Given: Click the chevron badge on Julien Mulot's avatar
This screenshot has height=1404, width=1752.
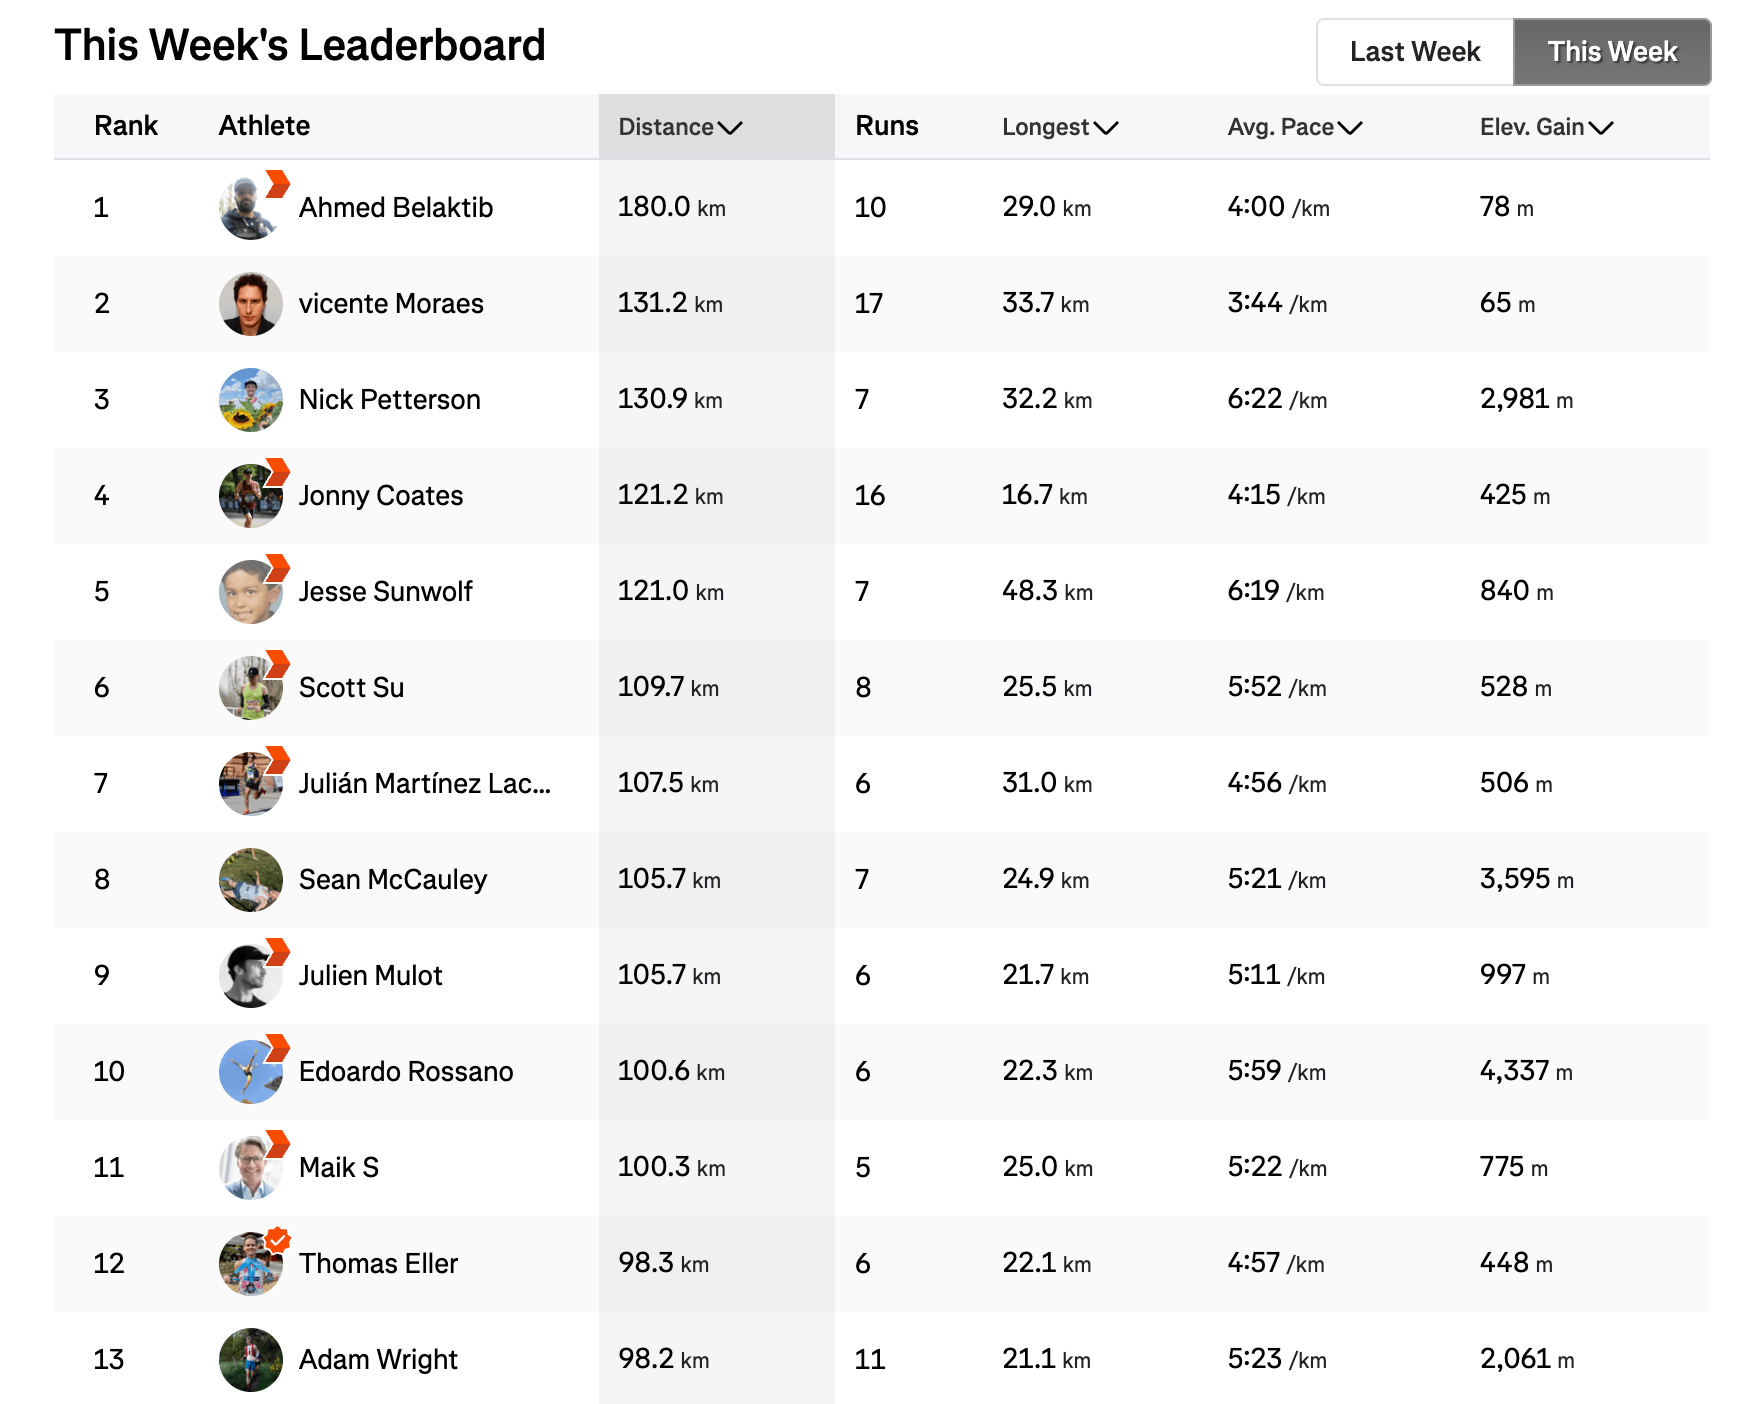Looking at the screenshot, I should pos(277,951).
